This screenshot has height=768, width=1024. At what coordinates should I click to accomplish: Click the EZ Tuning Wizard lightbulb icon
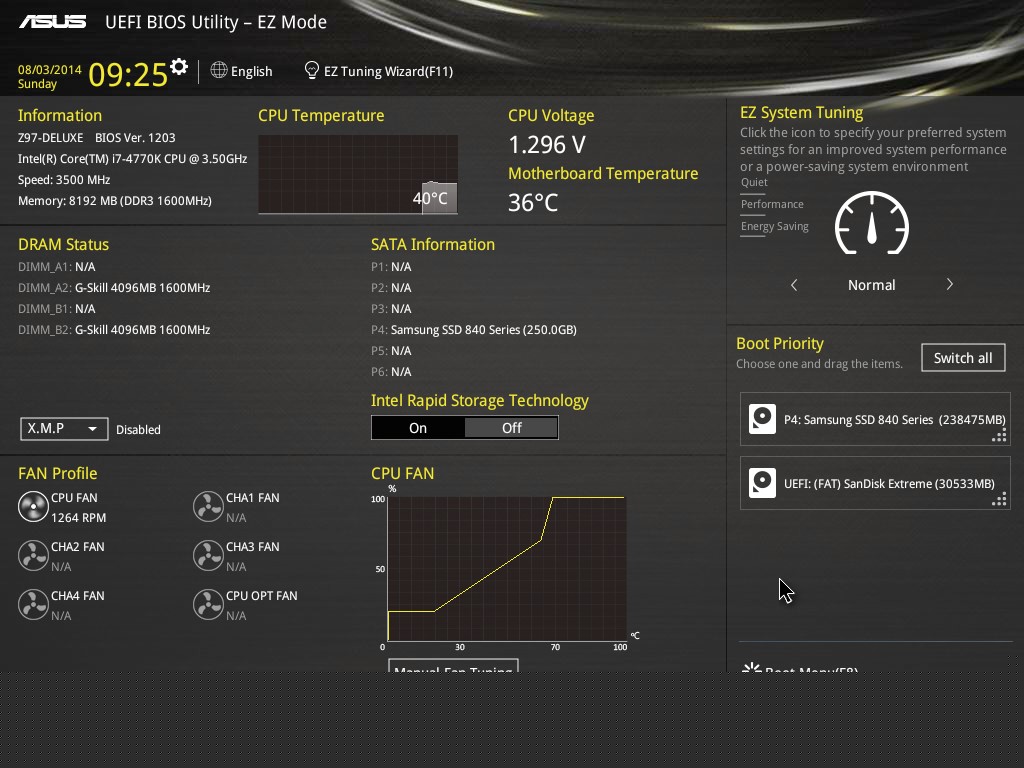click(x=312, y=70)
